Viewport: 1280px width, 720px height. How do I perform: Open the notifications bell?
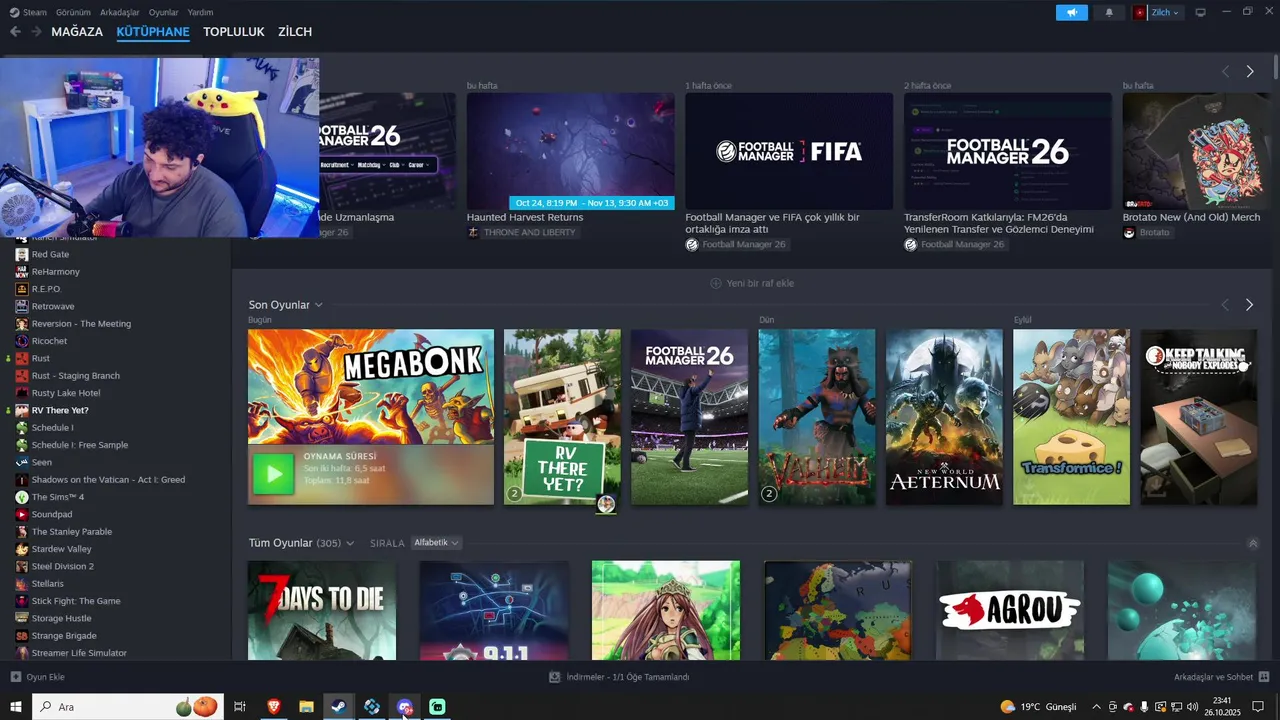[x=1109, y=12]
